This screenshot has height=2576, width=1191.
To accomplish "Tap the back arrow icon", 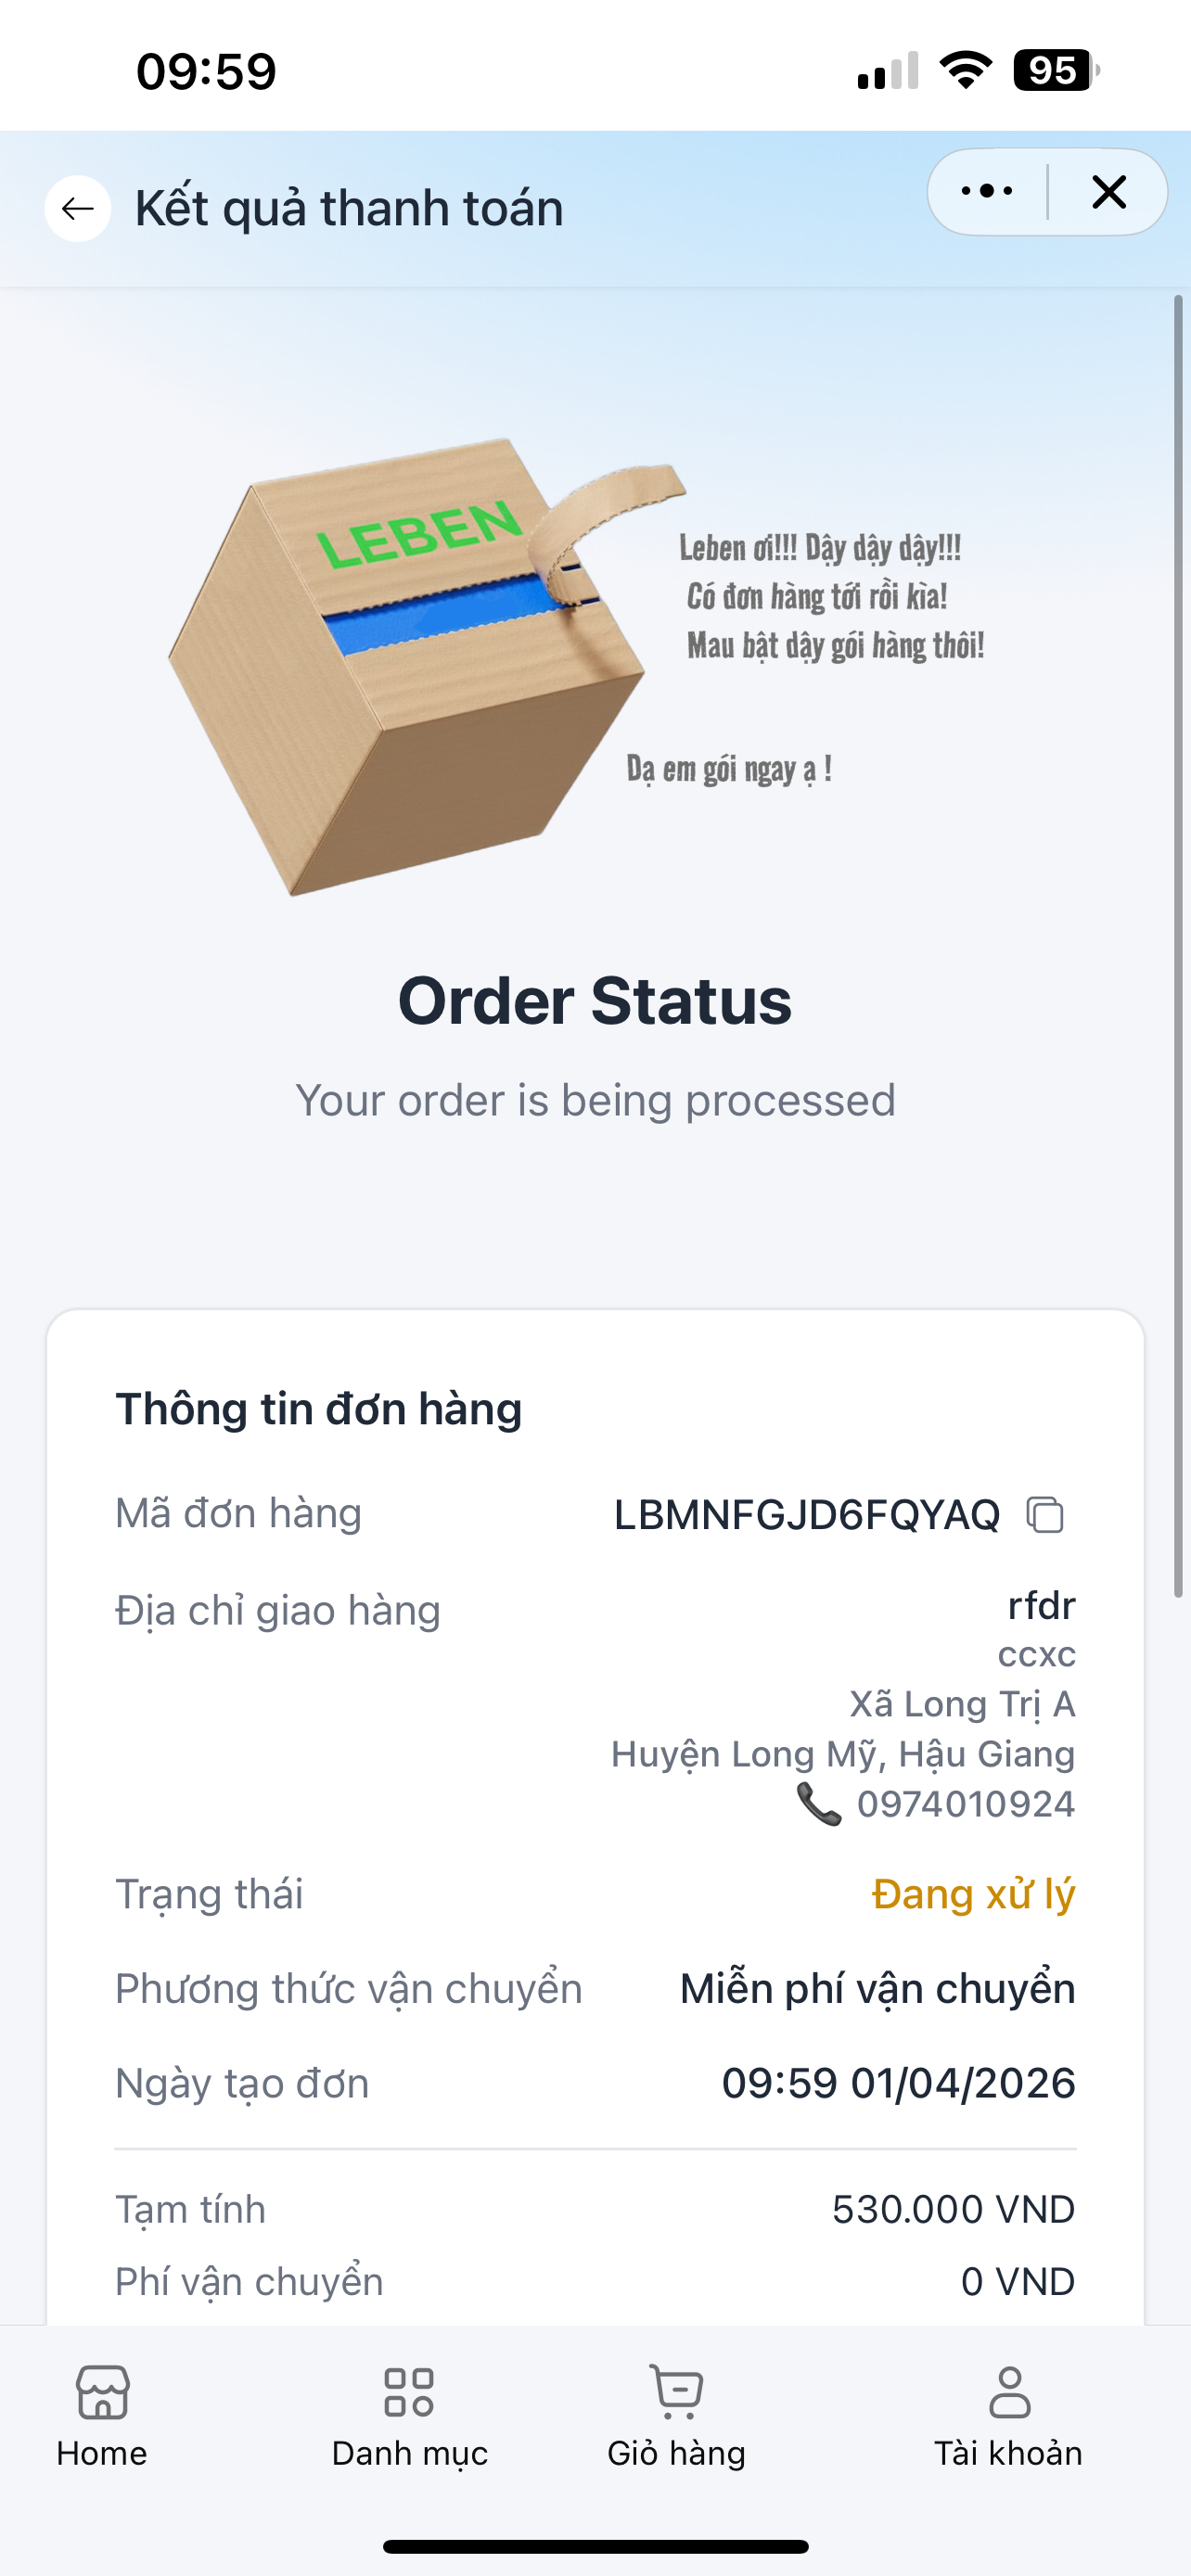I will [77, 208].
